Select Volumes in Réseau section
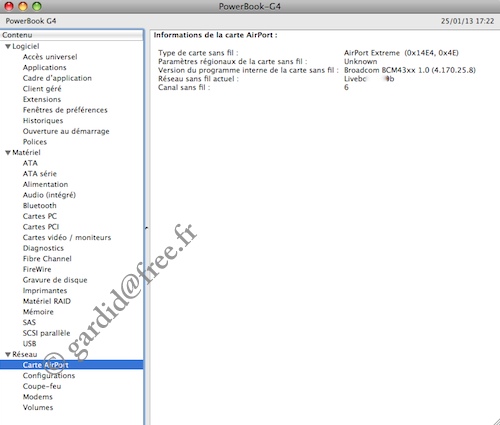500x425 pixels. tap(38, 407)
